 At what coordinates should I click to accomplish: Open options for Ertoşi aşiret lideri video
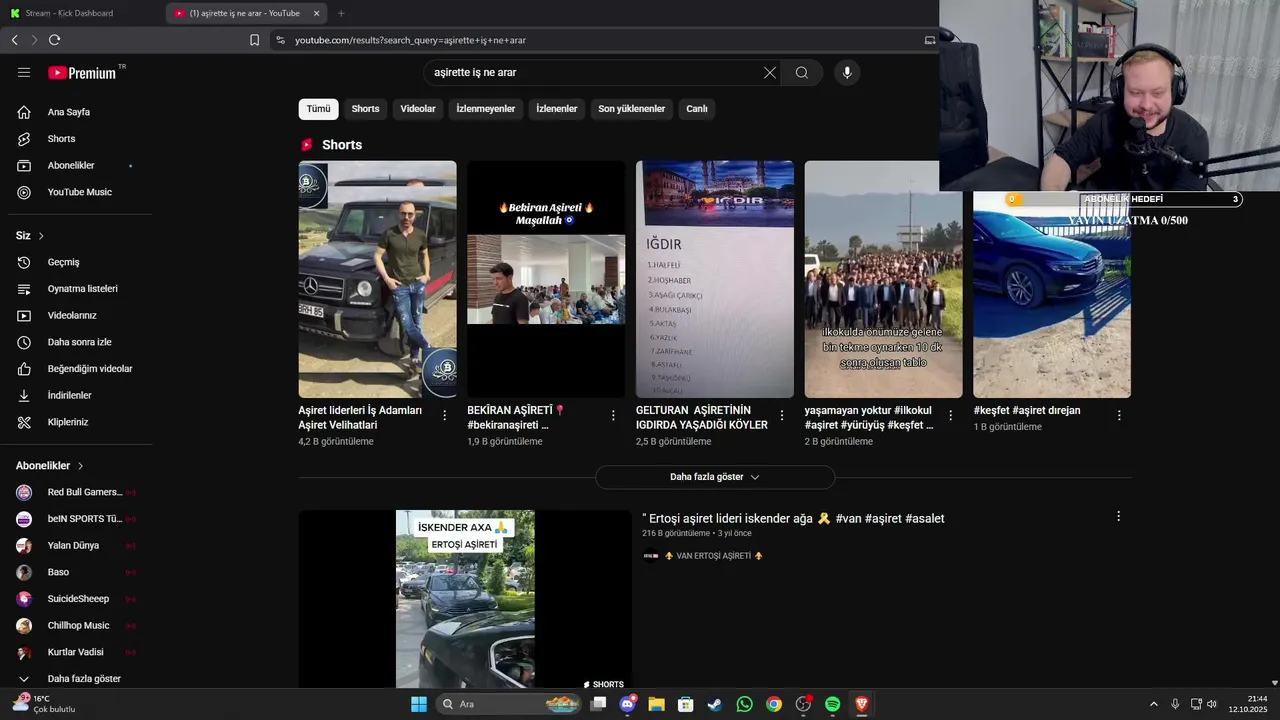coord(1119,516)
